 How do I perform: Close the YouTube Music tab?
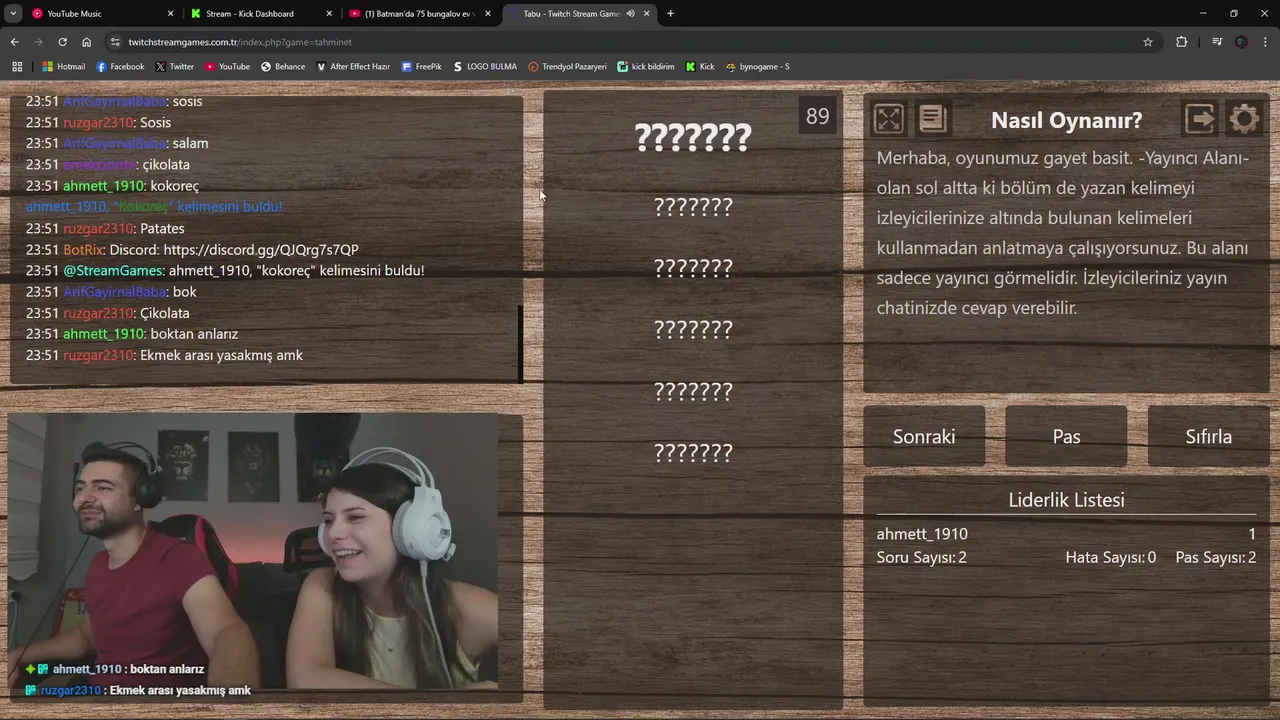click(170, 14)
